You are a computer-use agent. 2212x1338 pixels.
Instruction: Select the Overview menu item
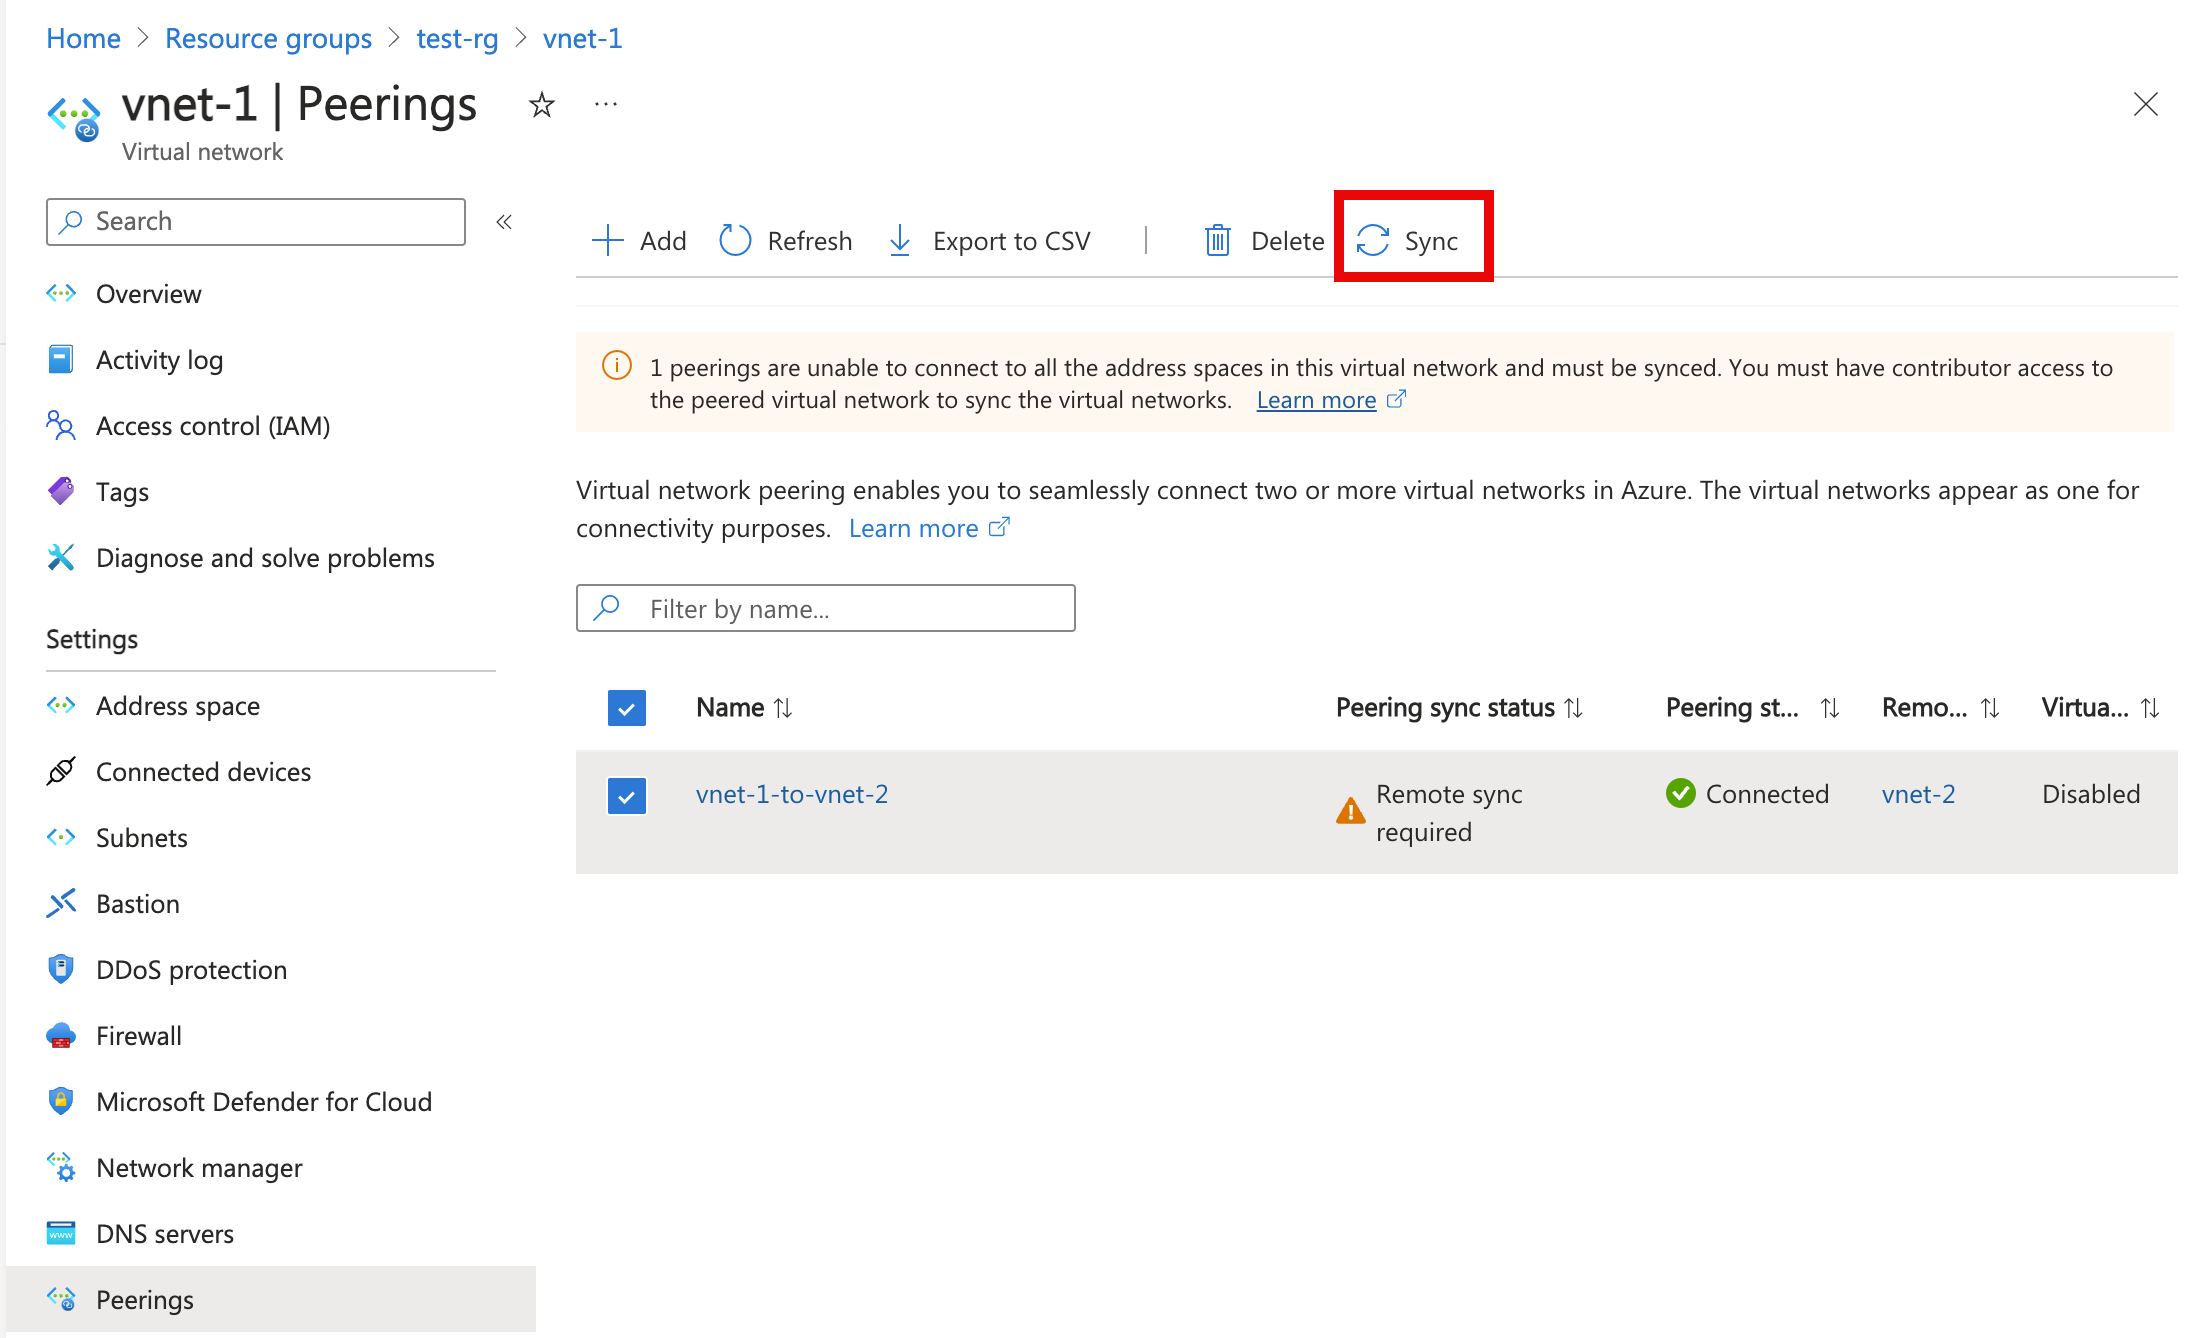[149, 292]
